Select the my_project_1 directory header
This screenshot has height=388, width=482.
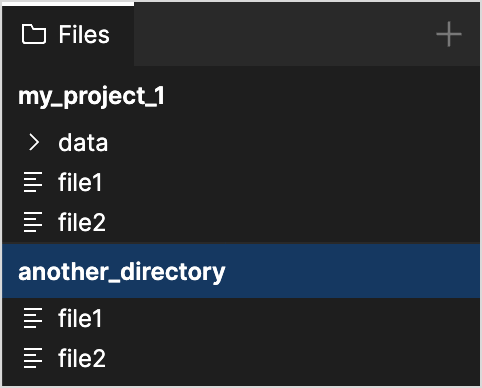pos(91,97)
